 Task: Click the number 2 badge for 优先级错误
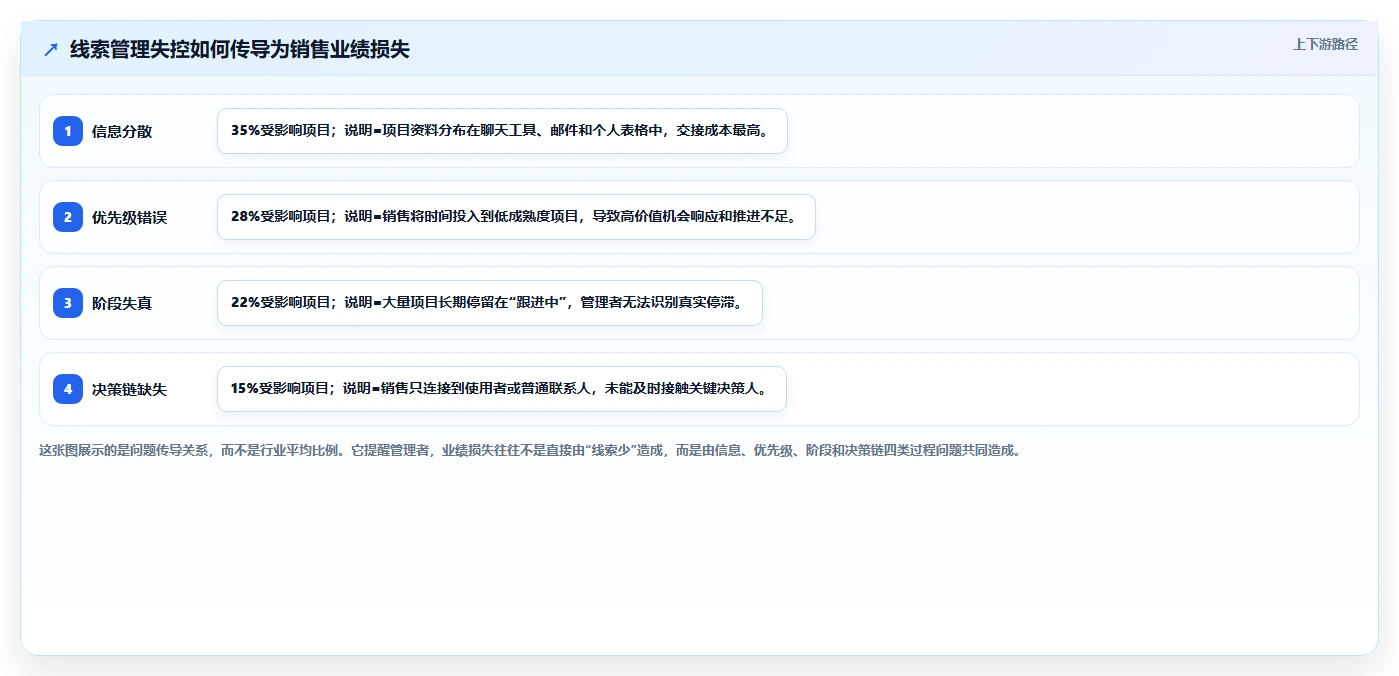[68, 217]
